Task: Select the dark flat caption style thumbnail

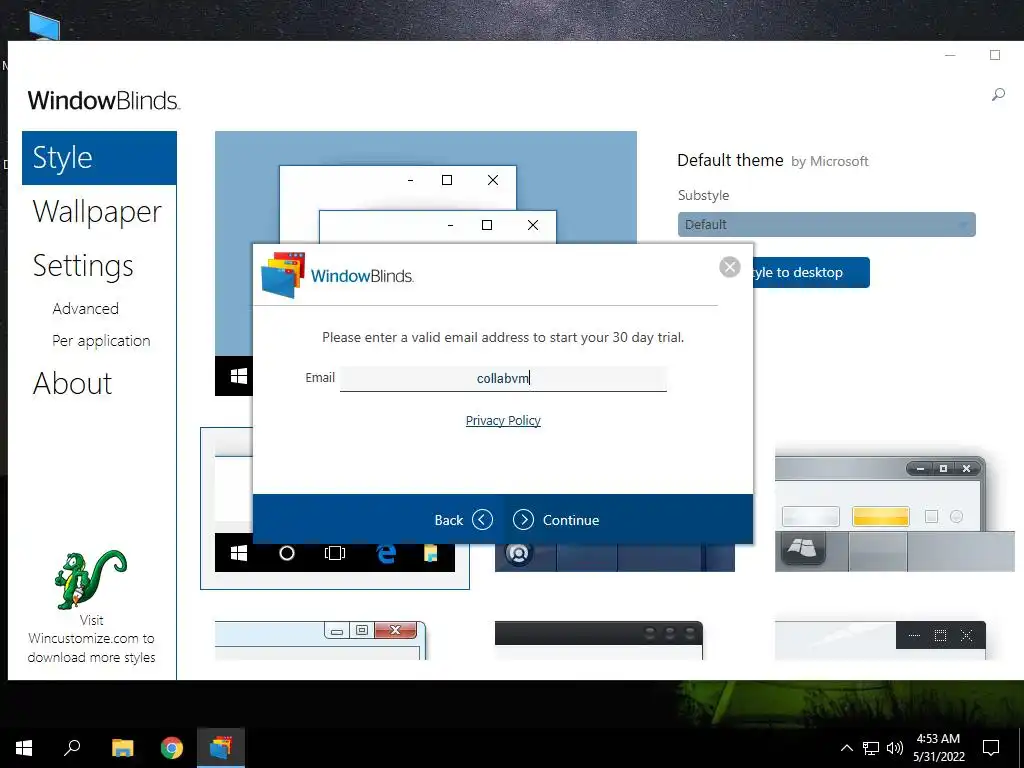Action: 880,640
